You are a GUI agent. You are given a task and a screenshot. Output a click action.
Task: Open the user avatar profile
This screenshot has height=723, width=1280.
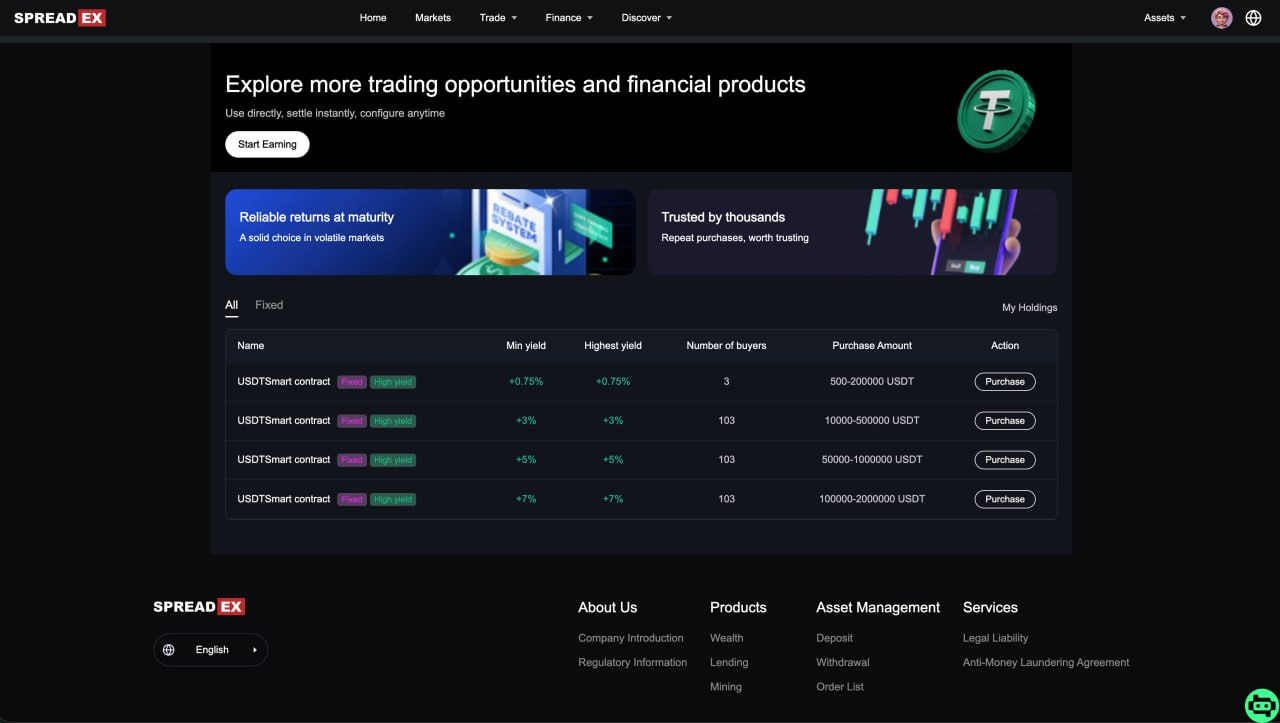coord(1221,18)
